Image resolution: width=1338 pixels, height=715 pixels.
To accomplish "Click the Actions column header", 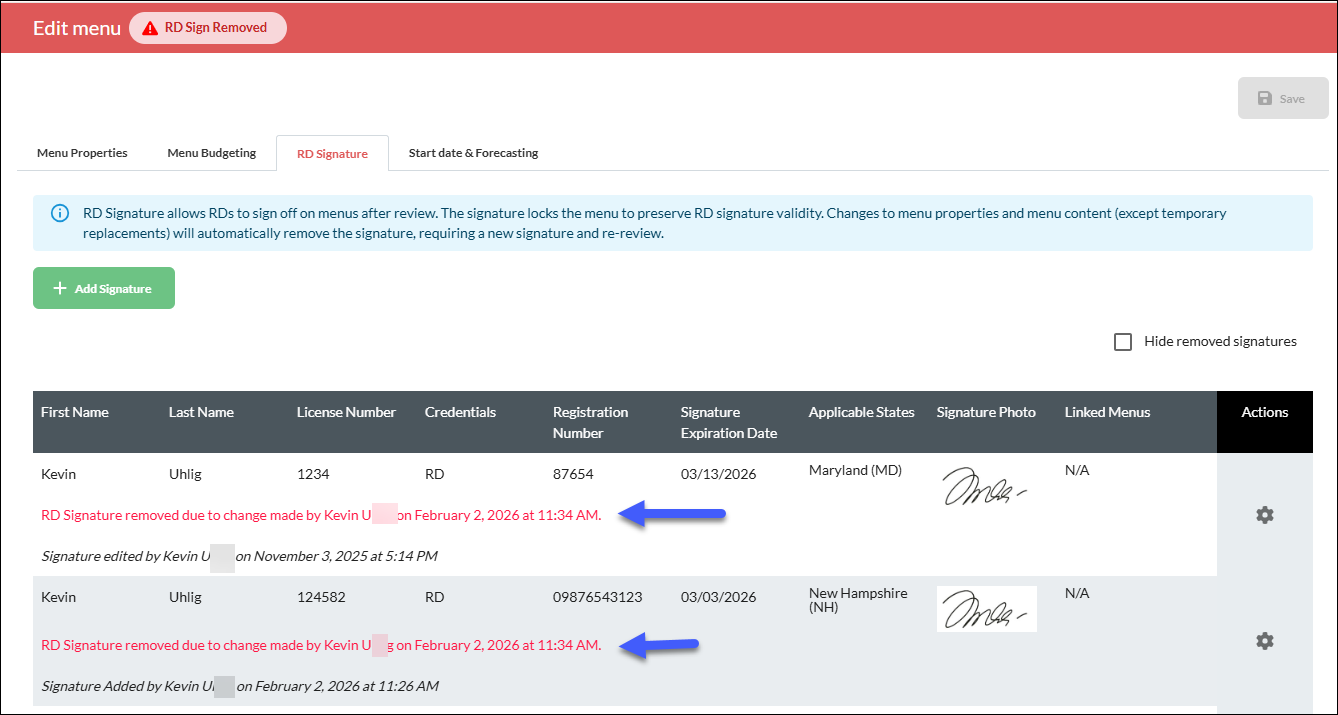I will [1264, 412].
